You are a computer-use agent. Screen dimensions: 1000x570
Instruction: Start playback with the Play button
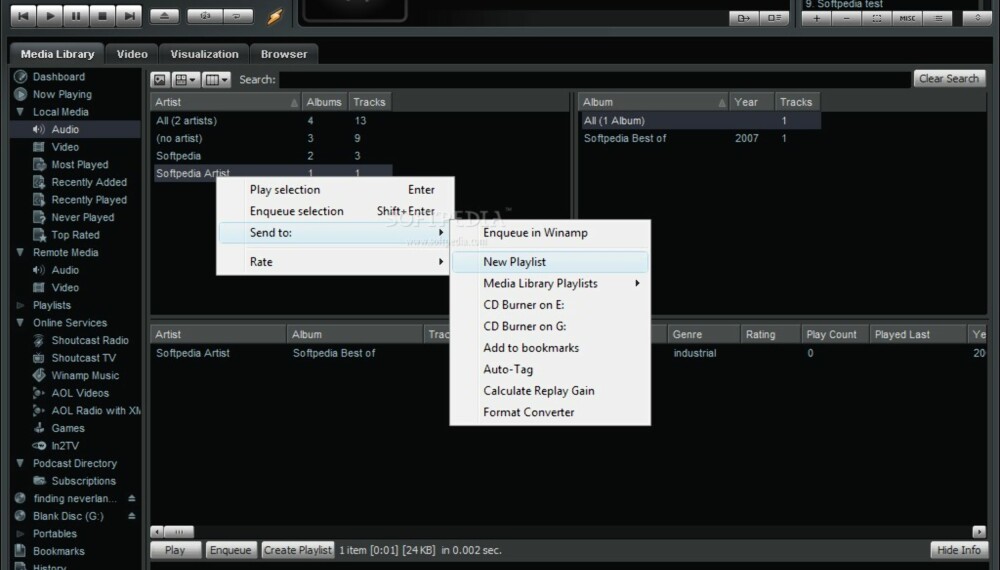(x=50, y=16)
